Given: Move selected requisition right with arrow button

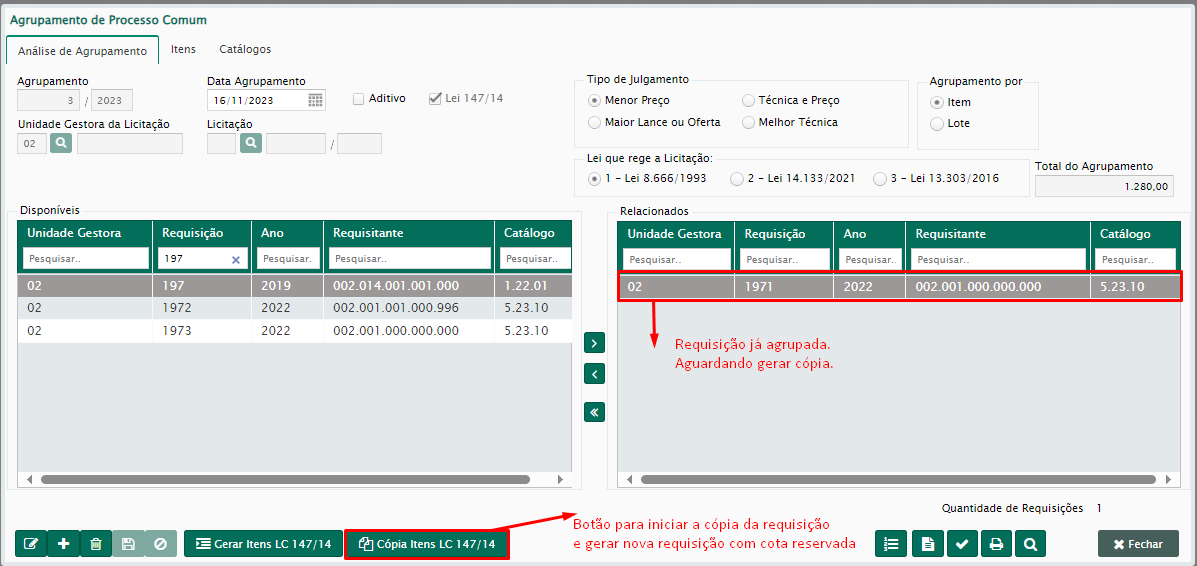Looking at the screenshot, I should [x=595, y=343].
